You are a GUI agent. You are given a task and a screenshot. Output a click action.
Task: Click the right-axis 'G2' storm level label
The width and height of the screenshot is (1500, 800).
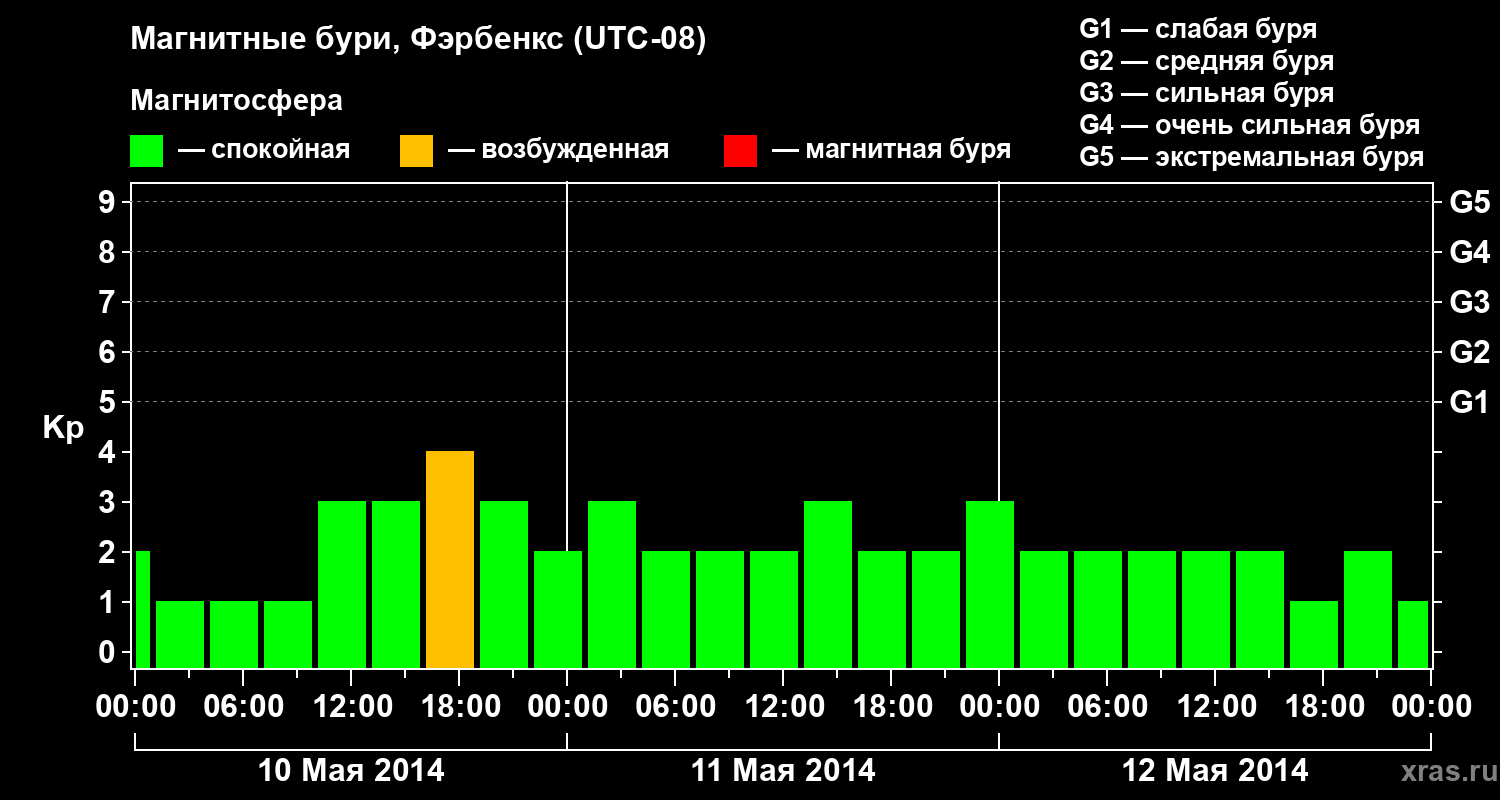(1470, 352)
